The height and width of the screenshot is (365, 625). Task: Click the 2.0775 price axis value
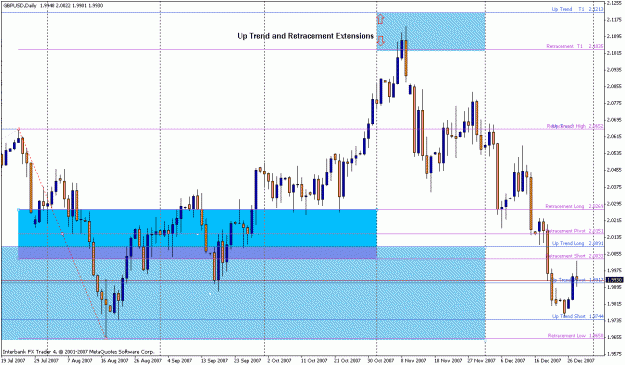coord(614,103)
